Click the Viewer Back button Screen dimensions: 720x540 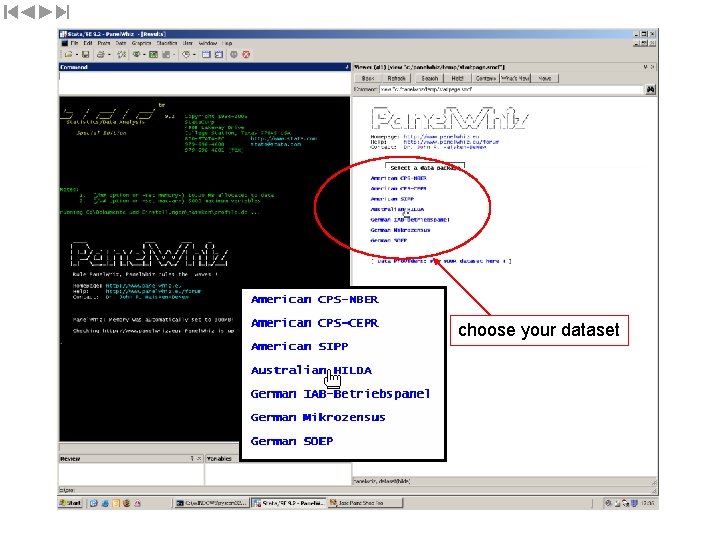[368, 79]
